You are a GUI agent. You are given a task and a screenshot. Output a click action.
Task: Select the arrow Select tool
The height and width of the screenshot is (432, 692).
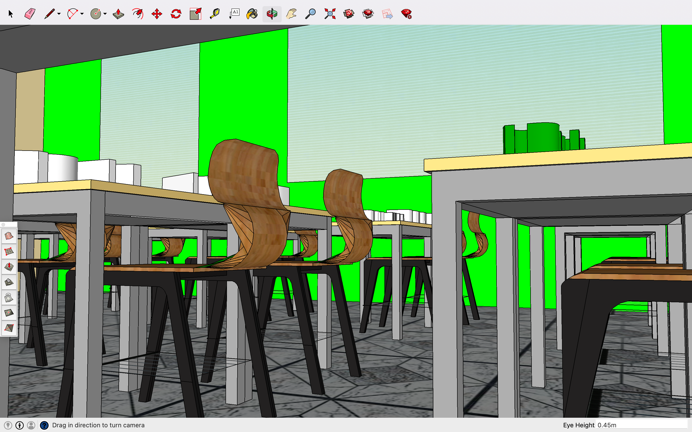pyautogui.click(x=11, y=14)
